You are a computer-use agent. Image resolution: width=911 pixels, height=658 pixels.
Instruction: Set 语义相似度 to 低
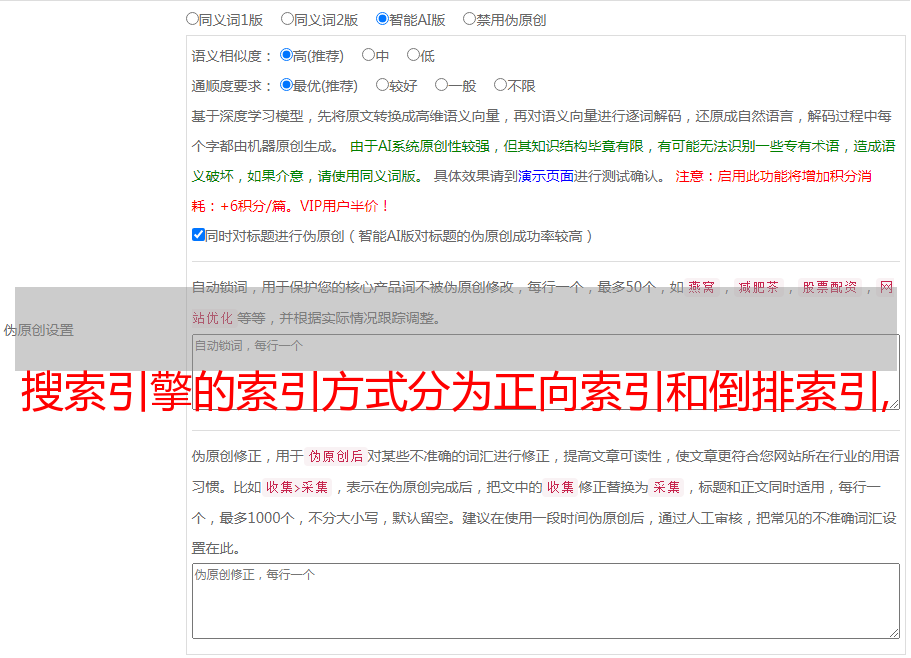point(413,55)
